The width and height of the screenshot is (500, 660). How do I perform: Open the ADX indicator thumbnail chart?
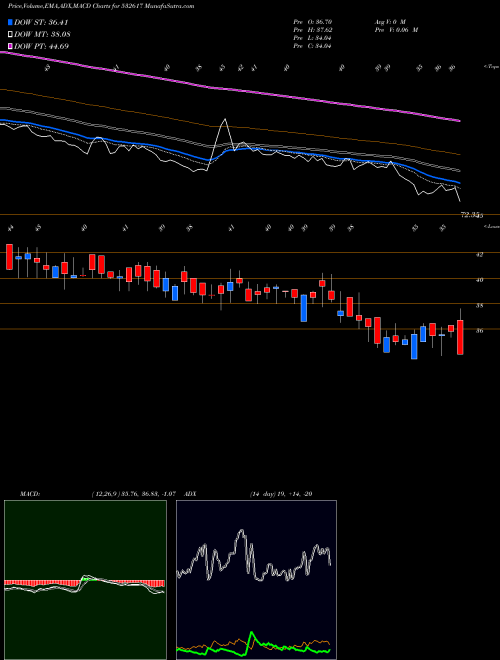256,580
